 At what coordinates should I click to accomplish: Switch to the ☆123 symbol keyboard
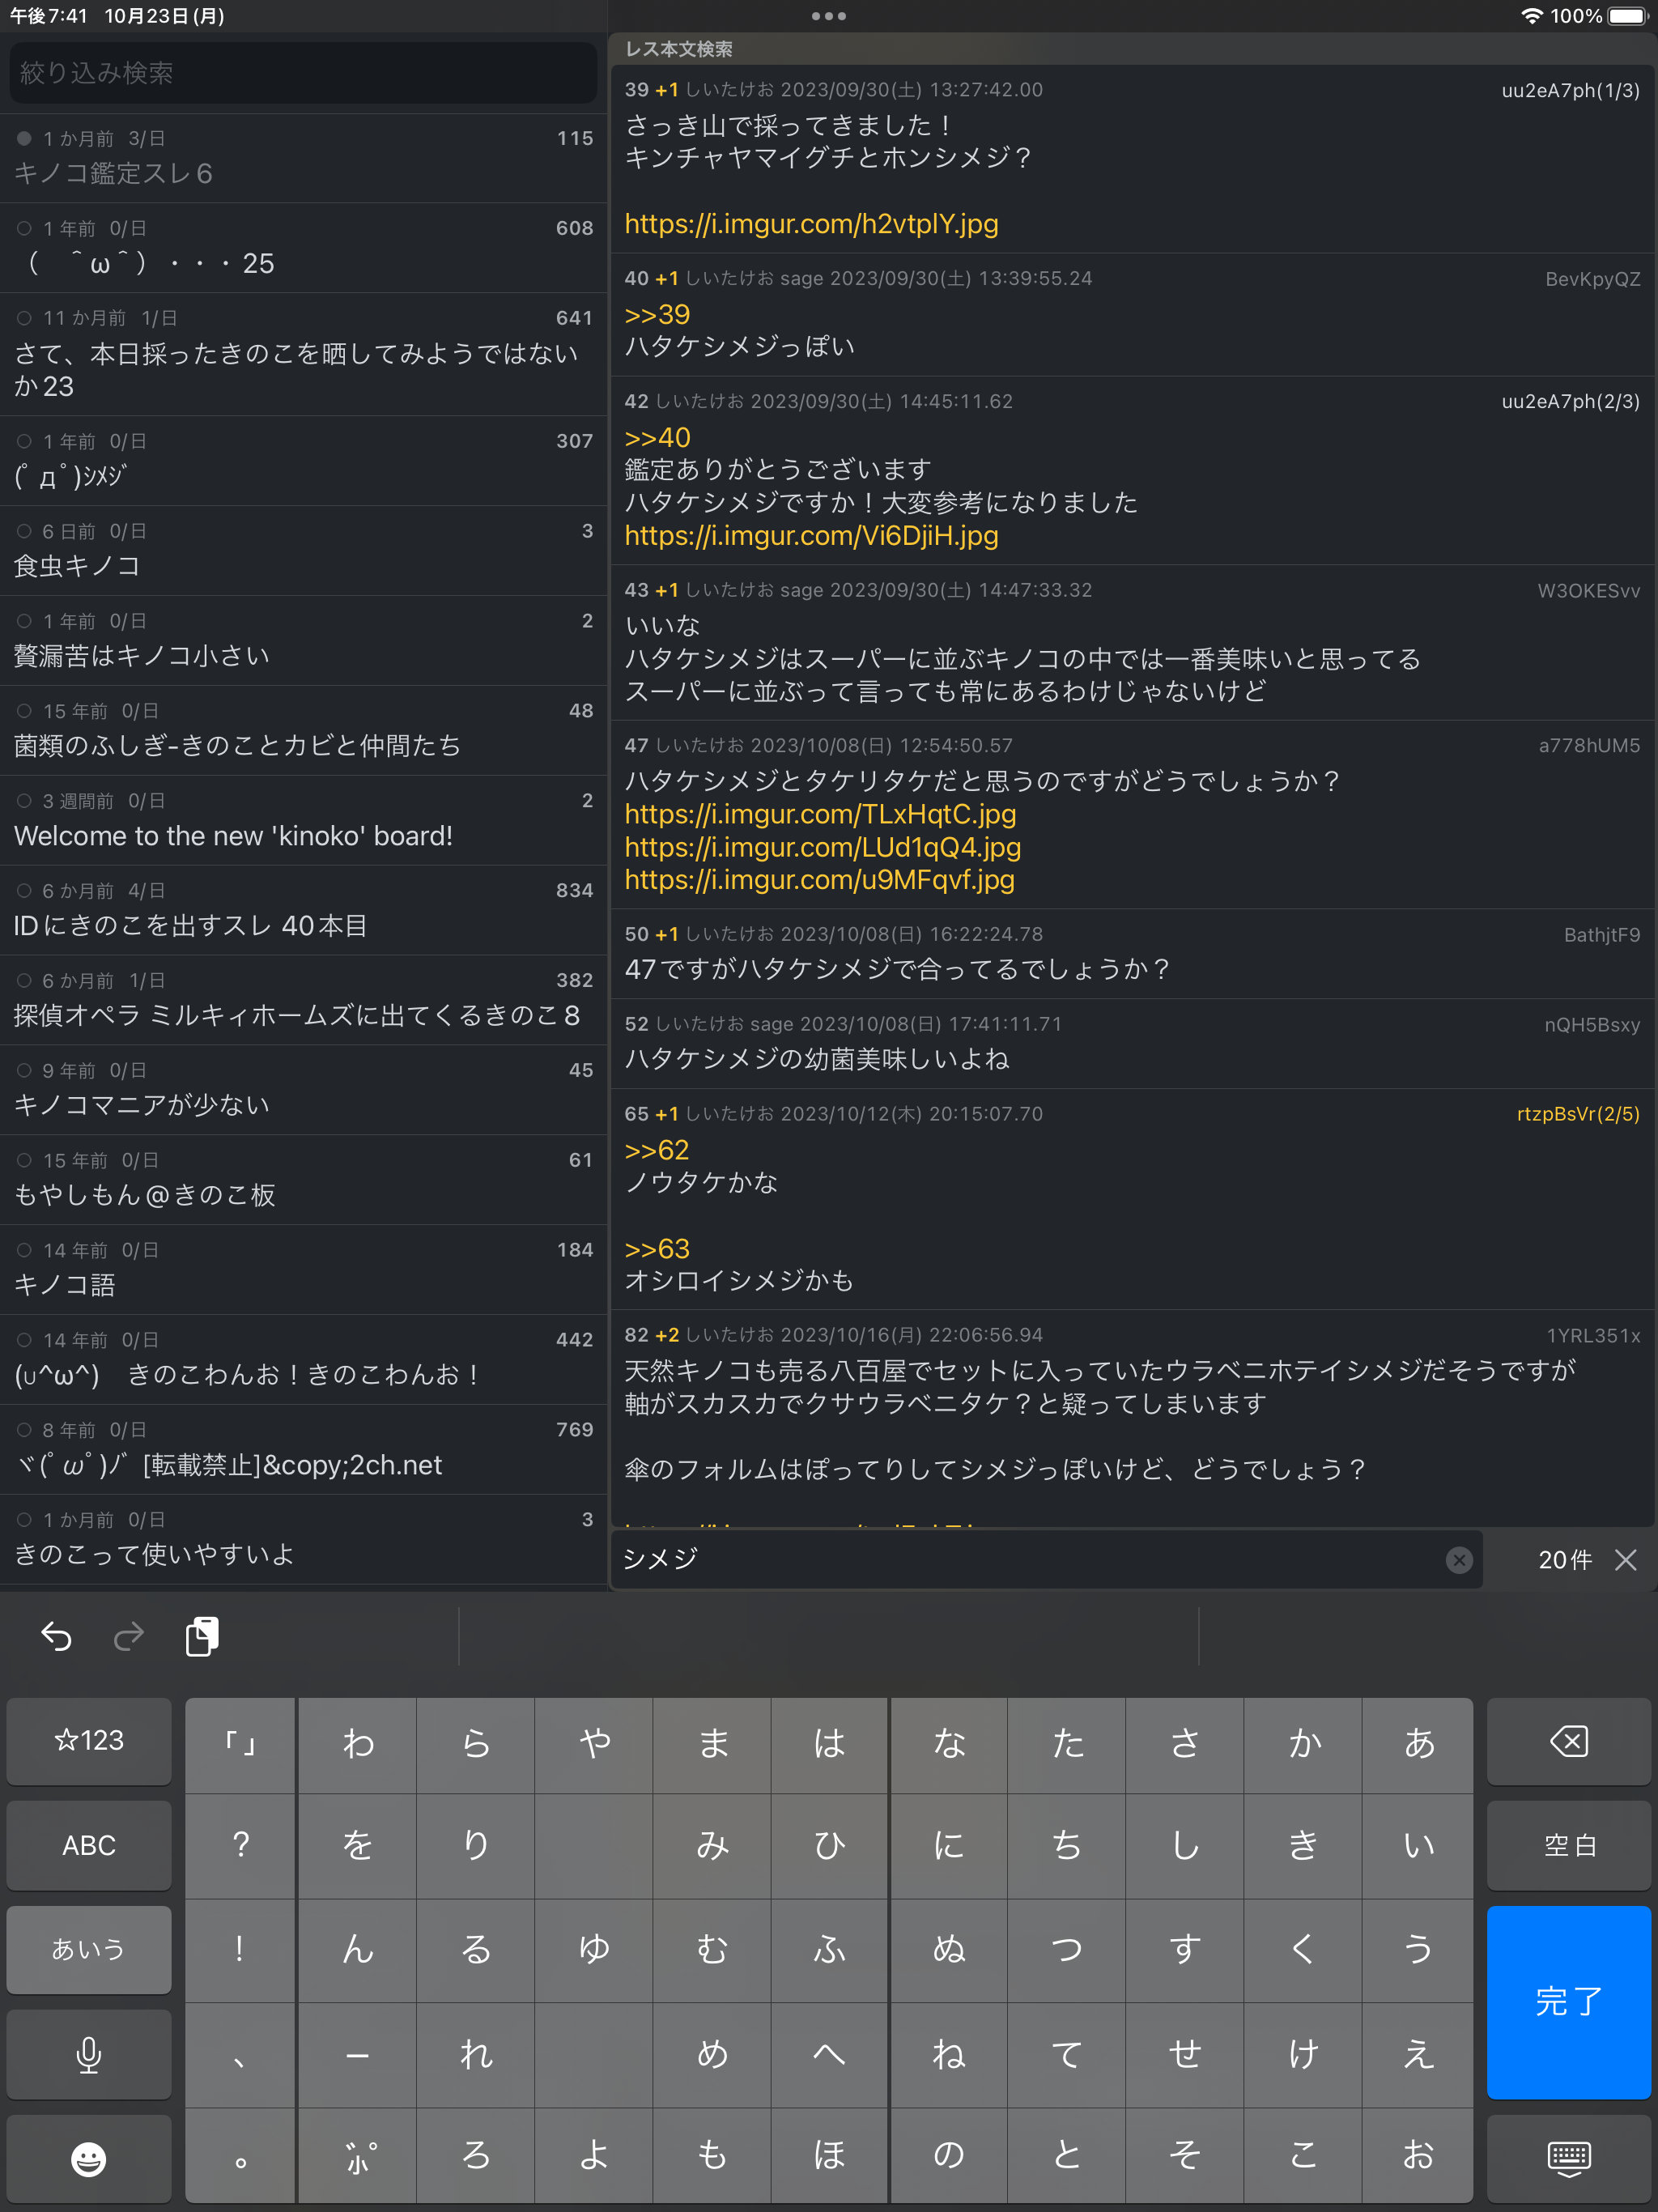click(x=89, y=1741)
